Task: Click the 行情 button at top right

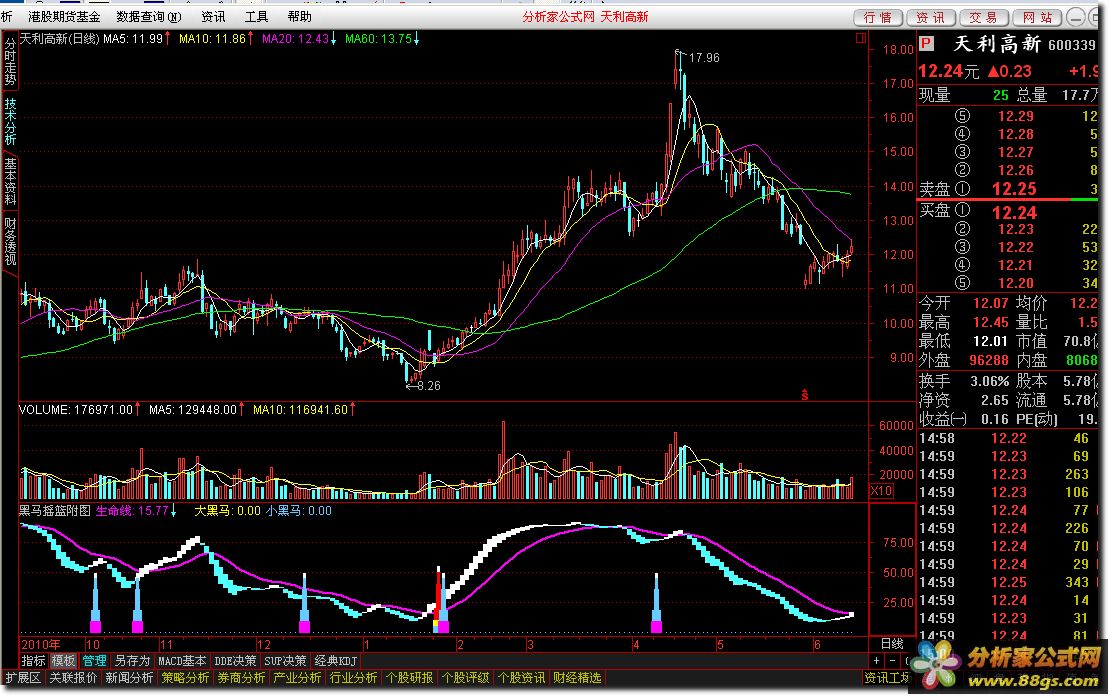Action: (878, 18)
